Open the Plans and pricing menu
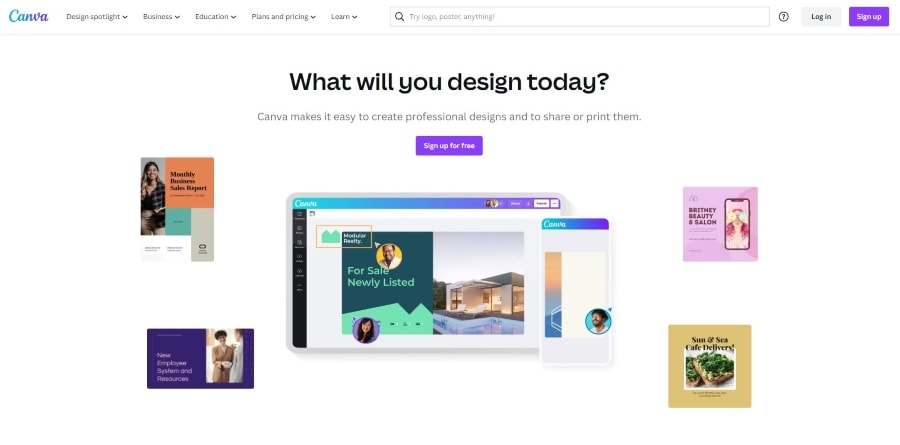The image size is (900, 445). (x=284, y=17)
